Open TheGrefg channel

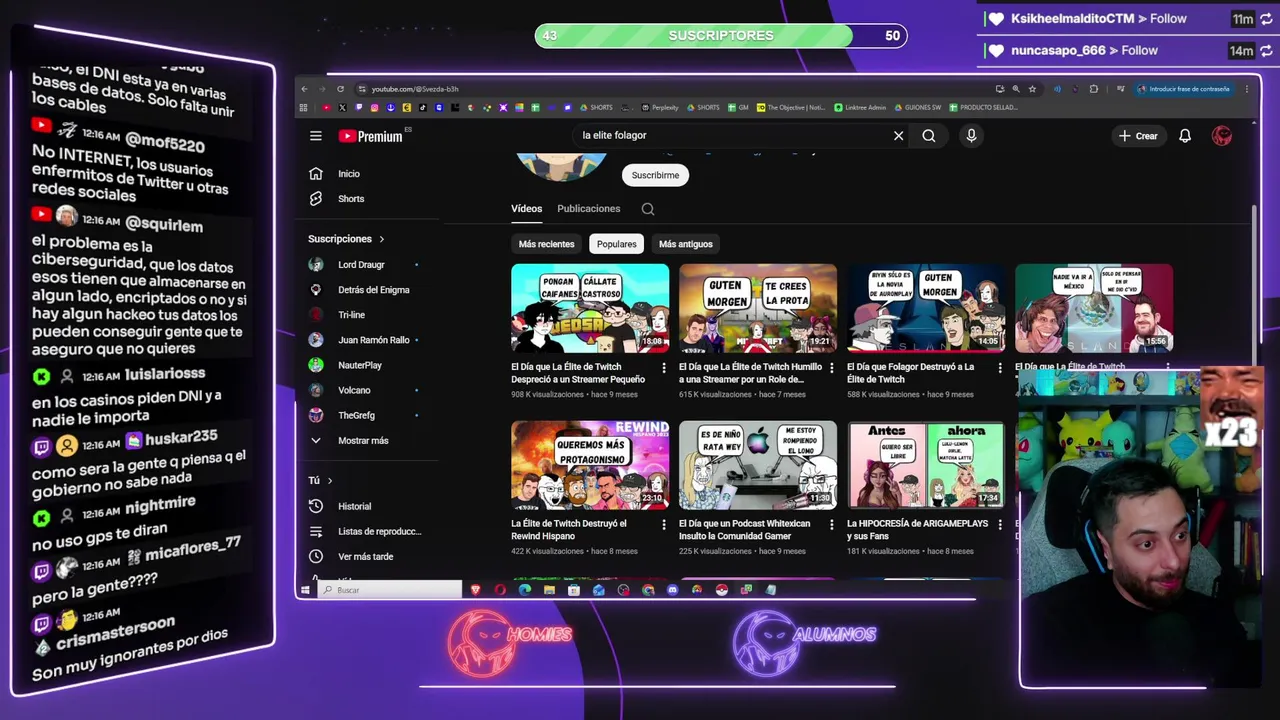point(356,415)
